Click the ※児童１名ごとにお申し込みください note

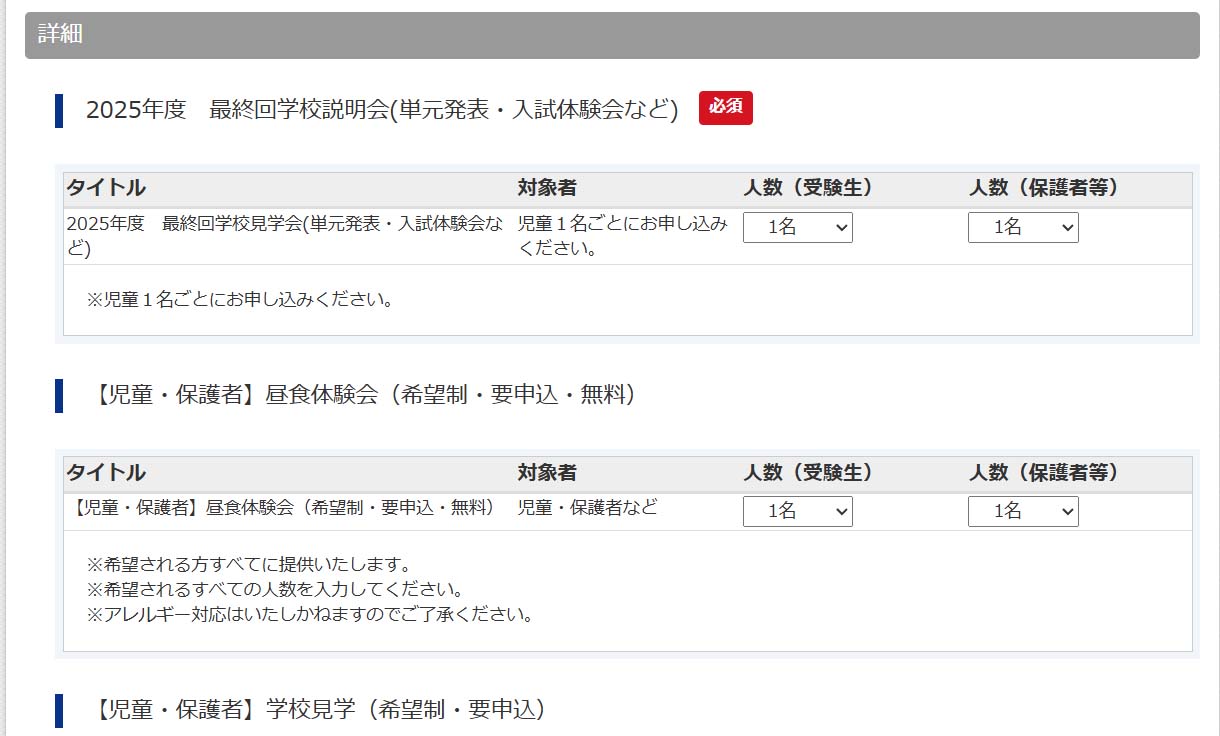click(240, 299)
